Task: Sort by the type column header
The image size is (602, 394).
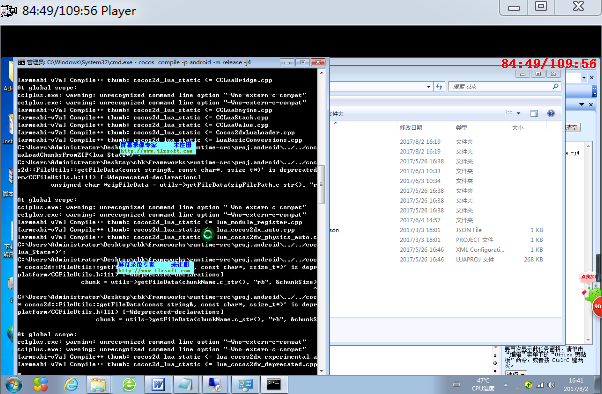Action: click(x=461, y=127)
